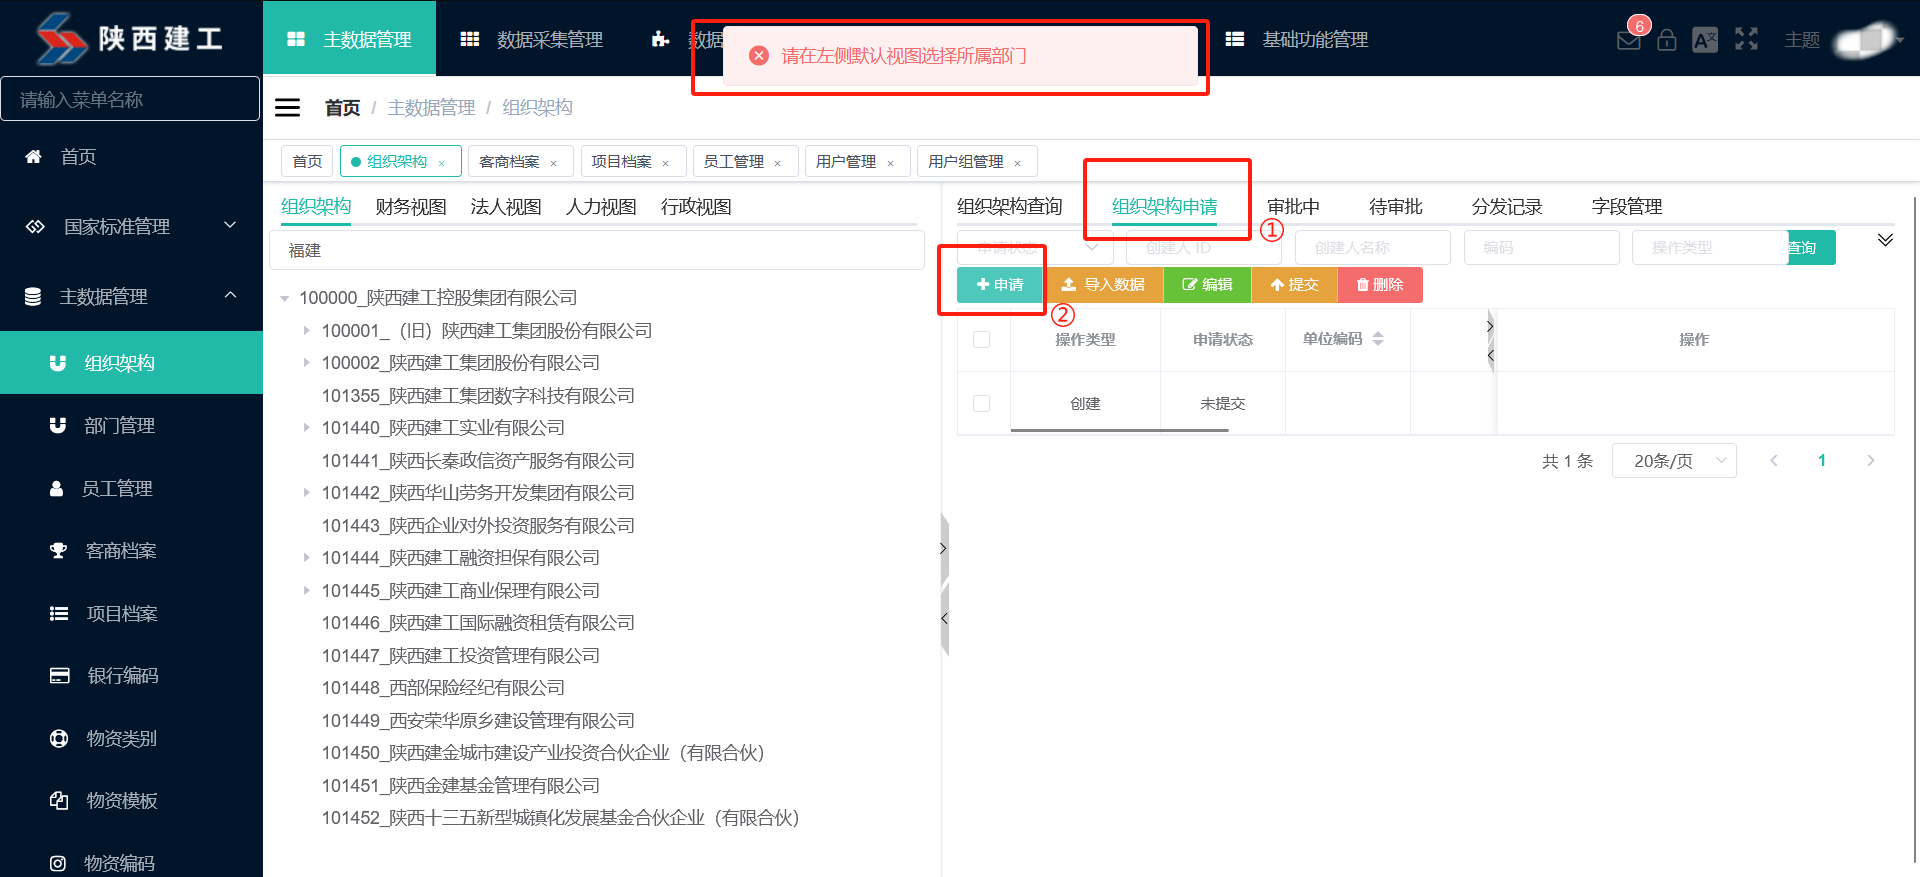Click the language translate icon
This screenshot has height=877, width=1920.
pos(1704,40)
